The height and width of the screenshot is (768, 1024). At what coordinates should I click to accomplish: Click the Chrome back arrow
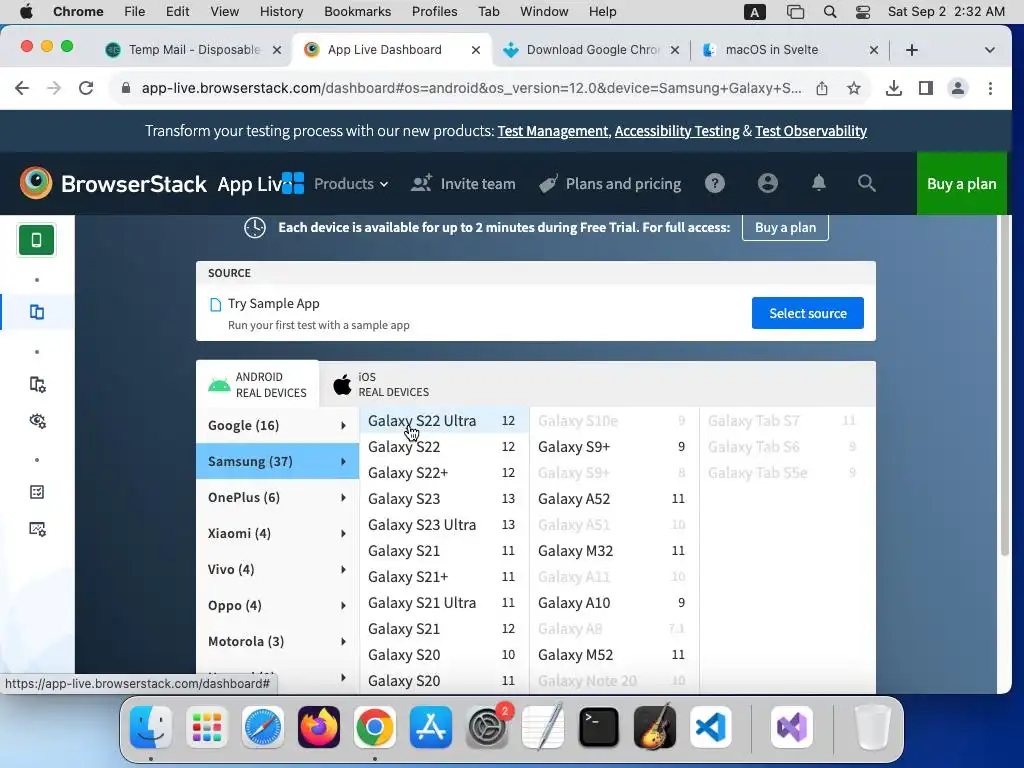(x=22, y=88)
